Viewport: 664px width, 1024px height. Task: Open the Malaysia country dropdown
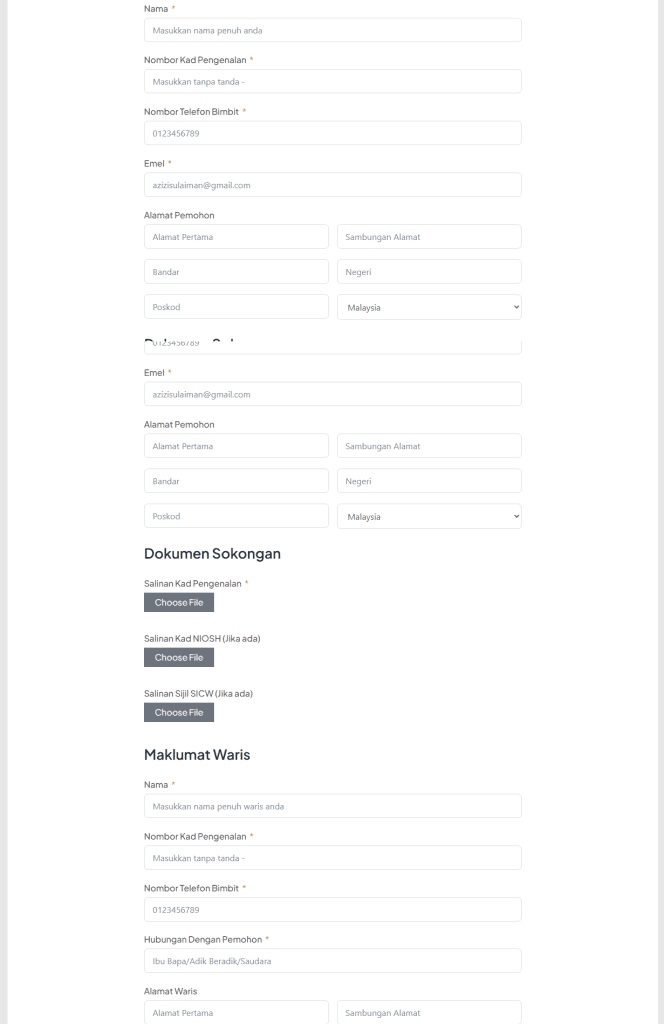pos(428,306)
